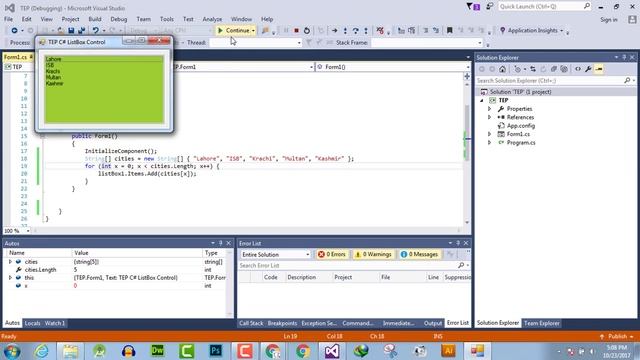The height and width of the screenshot is (360, 640).
Task: Click View Code icon in Solution Explorer
Action: [x=578, y=69]
